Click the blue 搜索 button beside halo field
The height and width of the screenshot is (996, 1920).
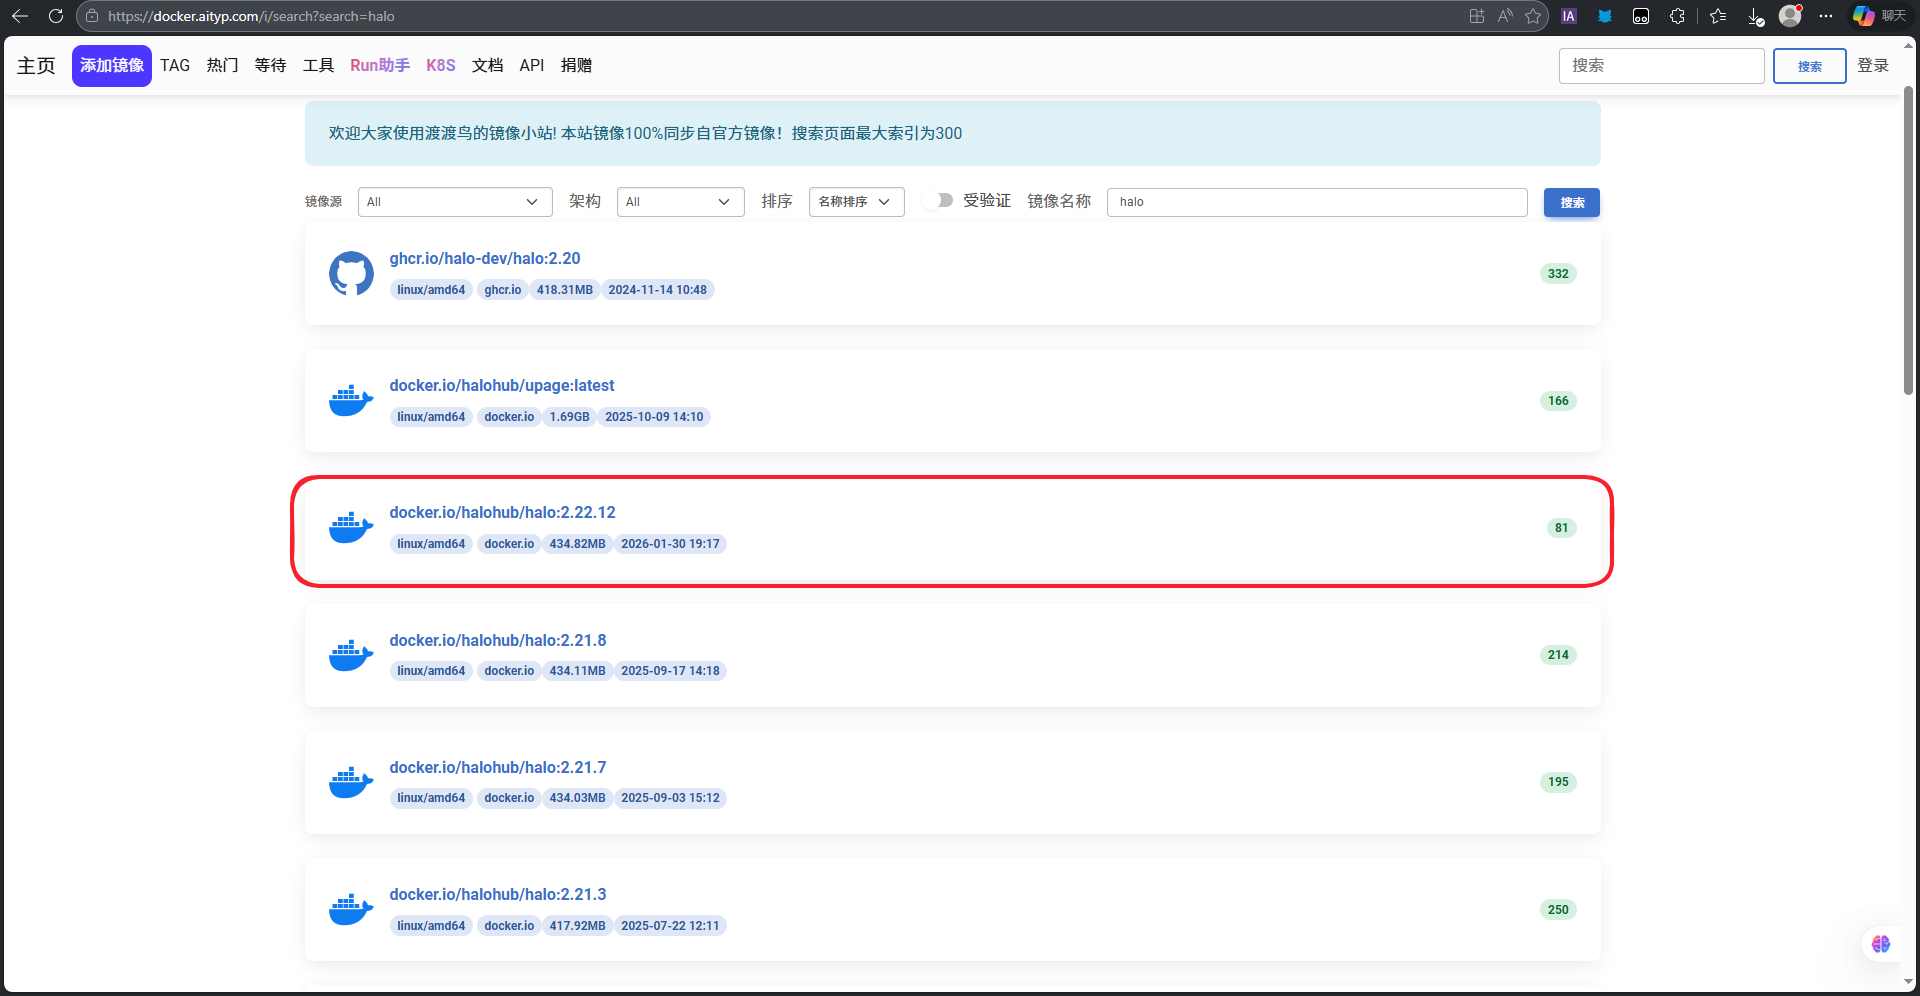pyautogui.click(x=1571, y=202)
